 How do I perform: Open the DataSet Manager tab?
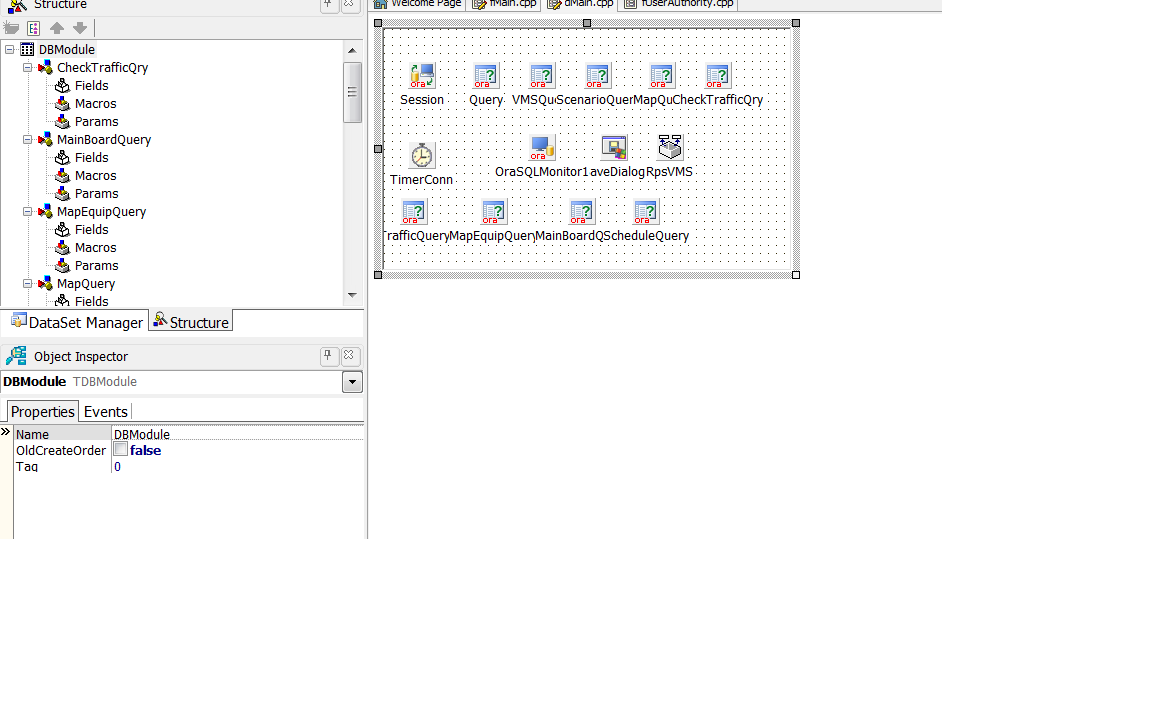click(x=76, y=322)
